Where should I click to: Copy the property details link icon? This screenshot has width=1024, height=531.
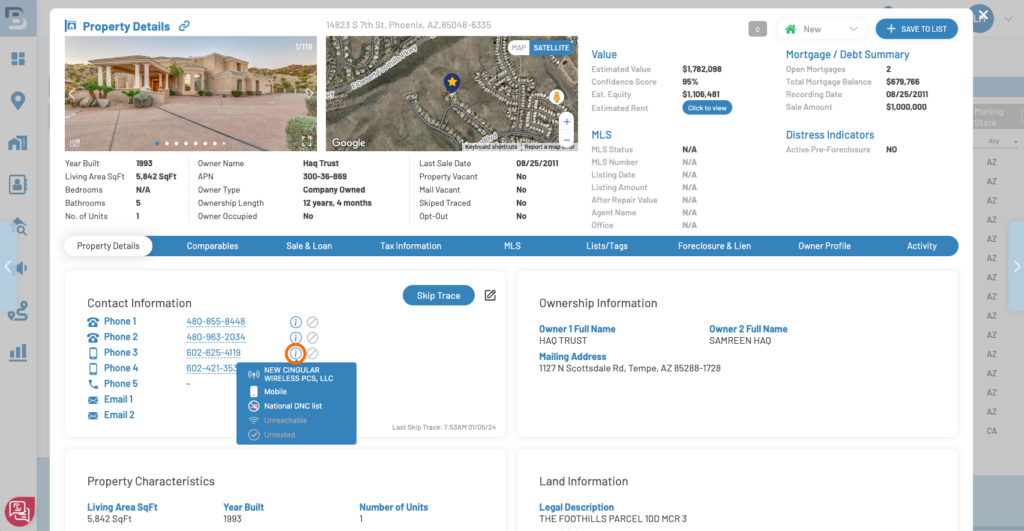pyautogui.click(x=184, y=27)
